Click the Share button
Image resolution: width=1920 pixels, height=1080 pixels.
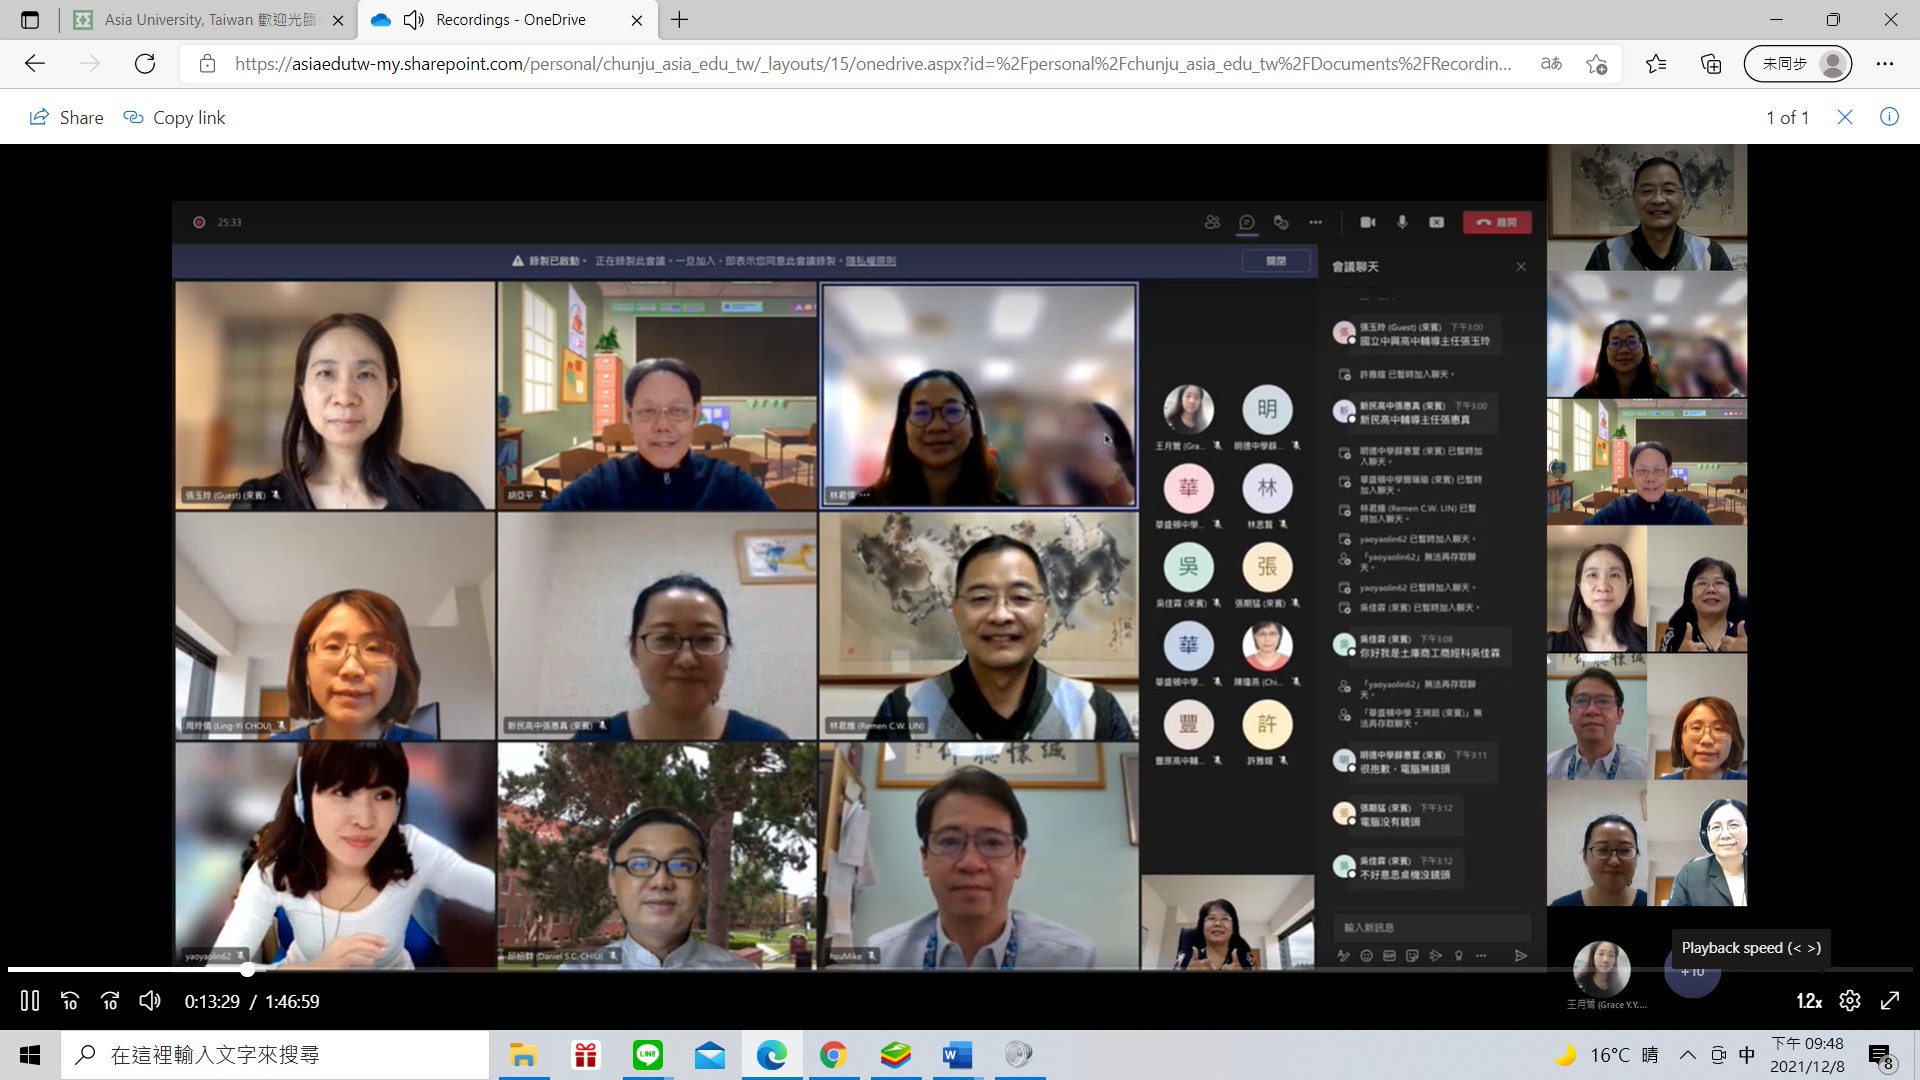point(67,118)
